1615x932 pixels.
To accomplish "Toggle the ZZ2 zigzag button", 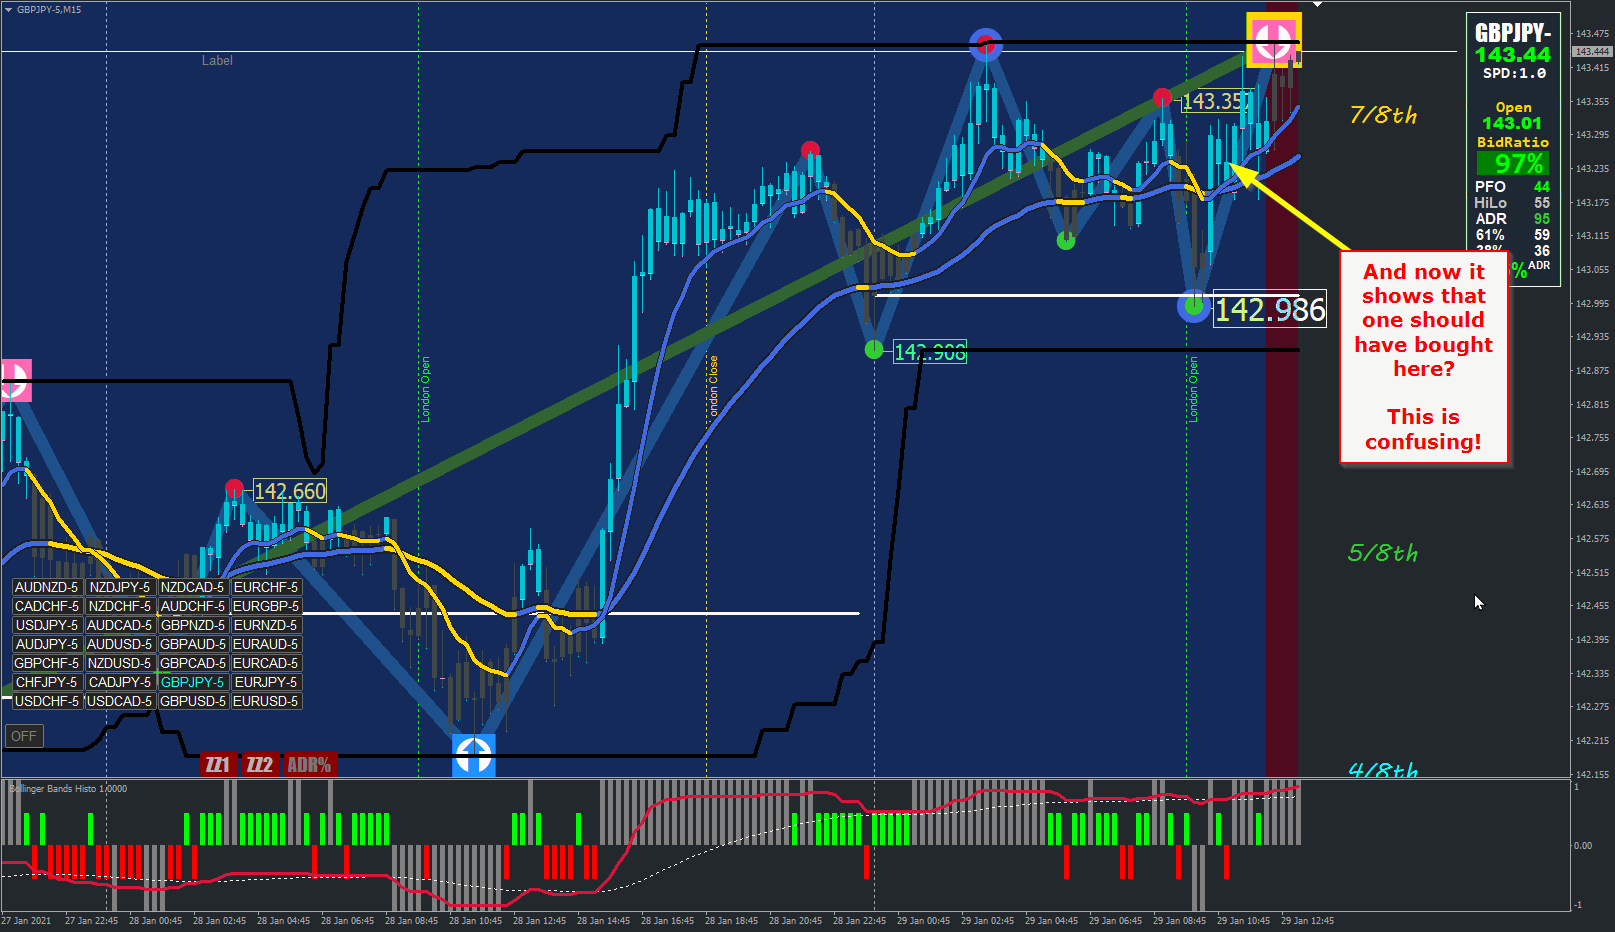I will point(259,765).
